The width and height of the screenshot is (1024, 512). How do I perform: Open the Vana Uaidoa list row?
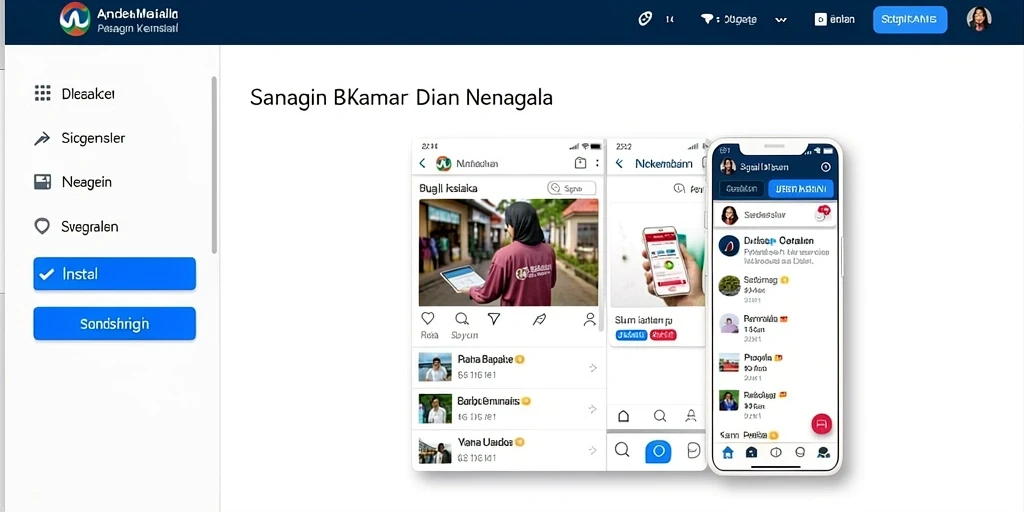coord(508,450)
